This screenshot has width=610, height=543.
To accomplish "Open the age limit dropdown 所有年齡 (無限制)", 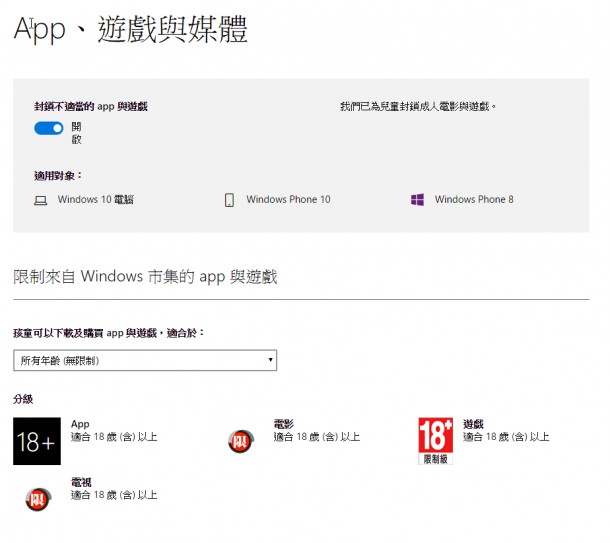I will (145, 360).
